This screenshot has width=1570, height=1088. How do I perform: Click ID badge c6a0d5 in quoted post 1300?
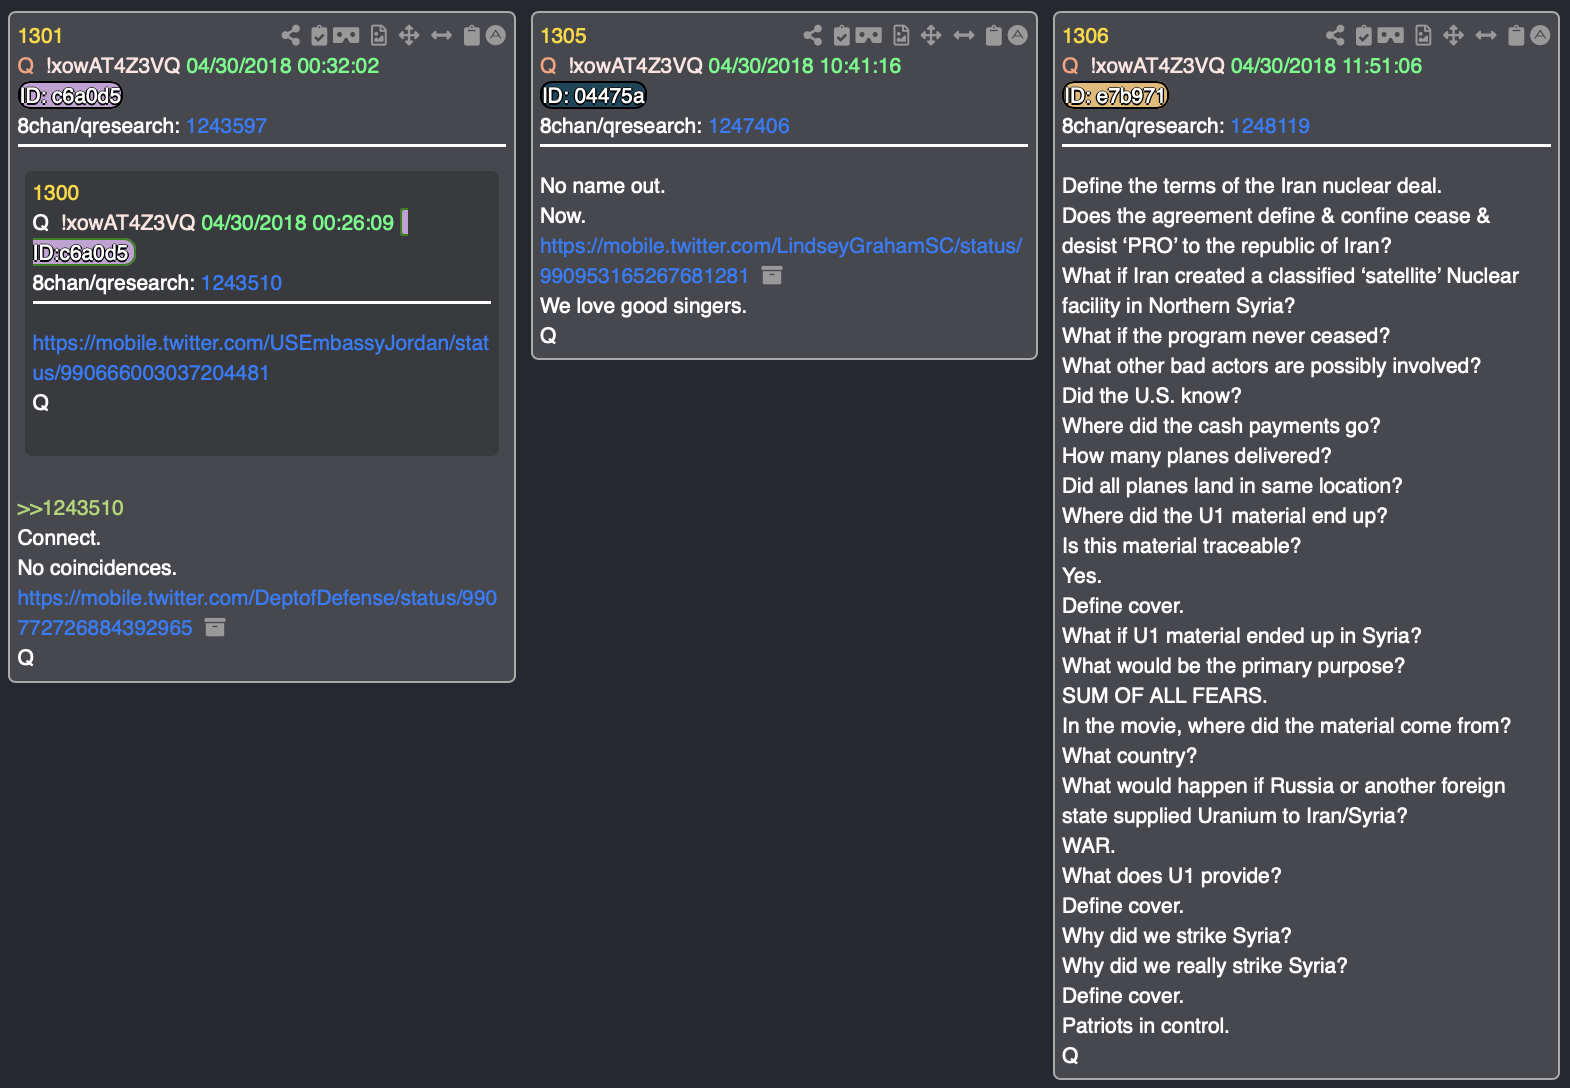click(x=83, y=253)
